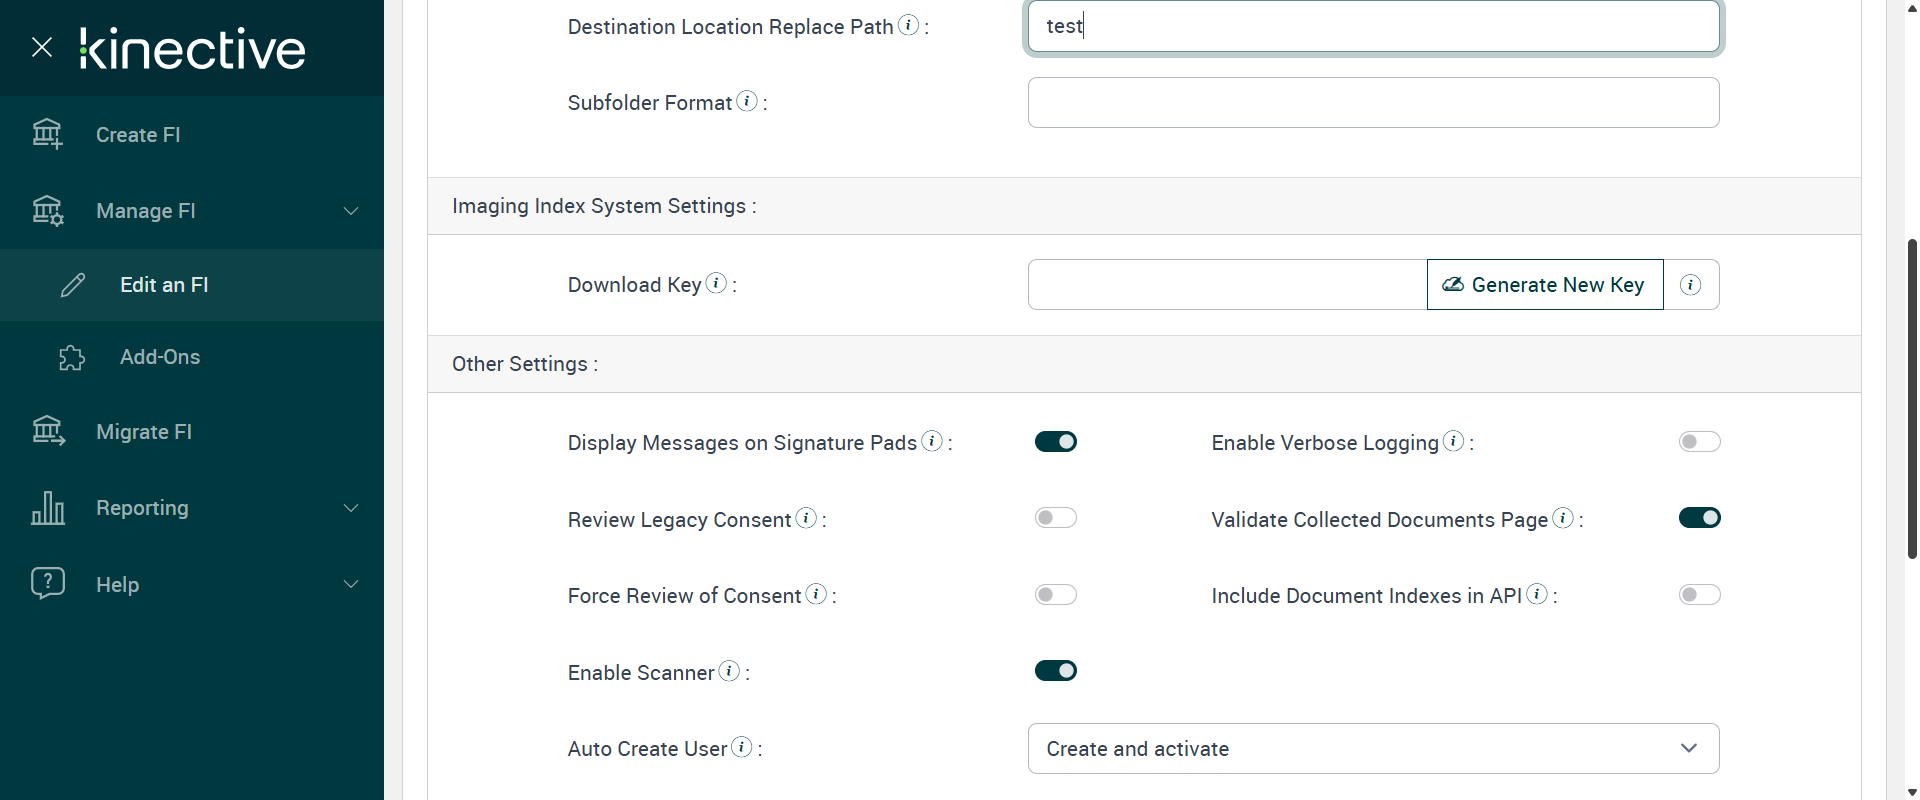Click info icon beside Enable Verbose Logging
Image resolution: width=1920 pixels, height=800 pixels.
tap(1454, 441)
